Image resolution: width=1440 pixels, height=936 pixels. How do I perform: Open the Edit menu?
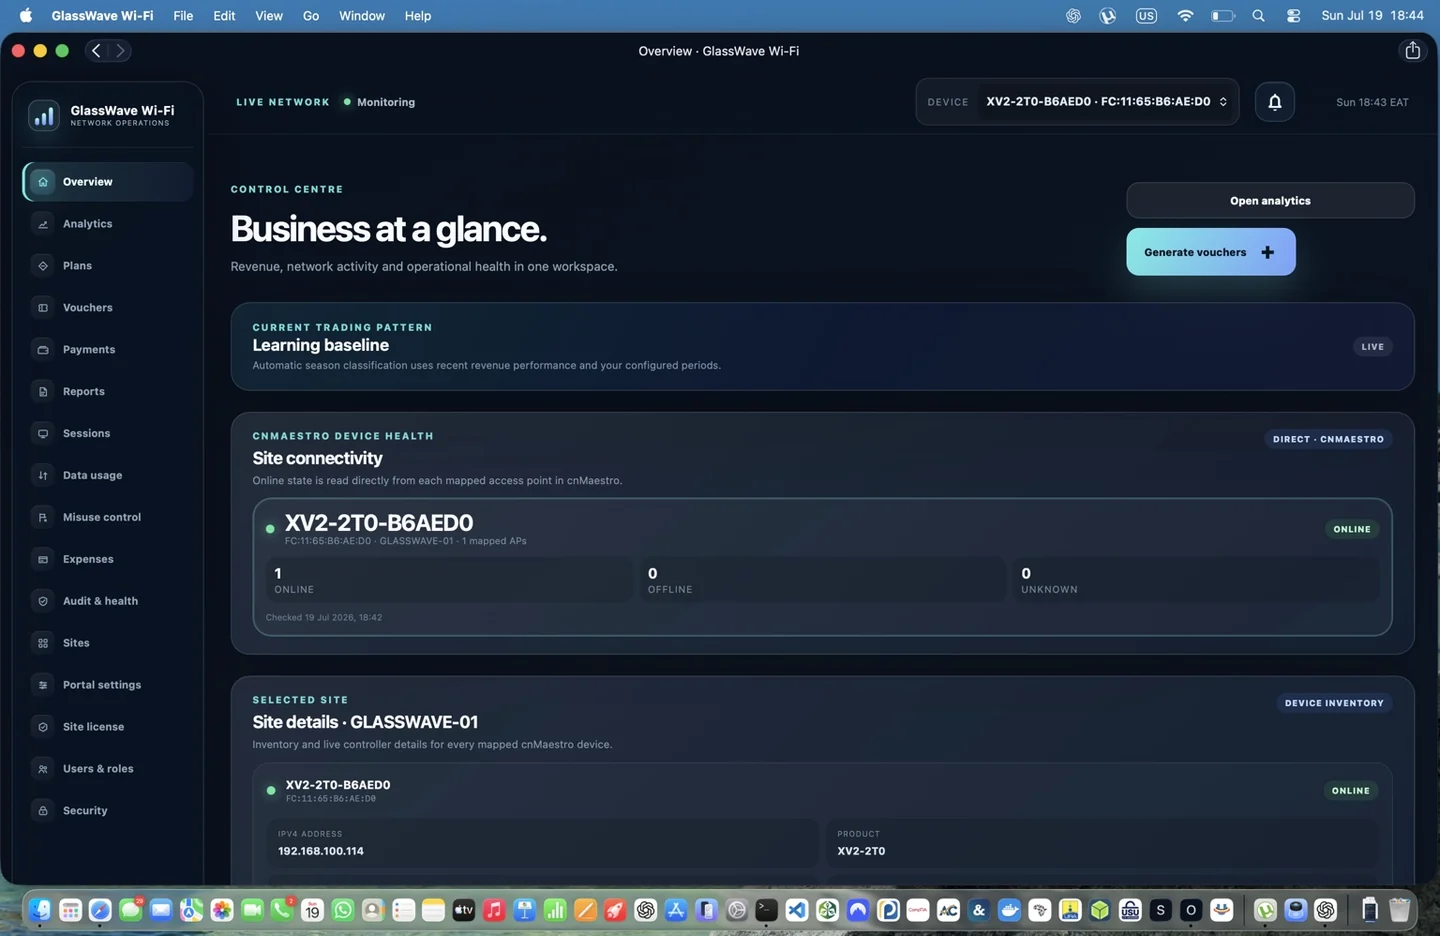coord(224,16)
